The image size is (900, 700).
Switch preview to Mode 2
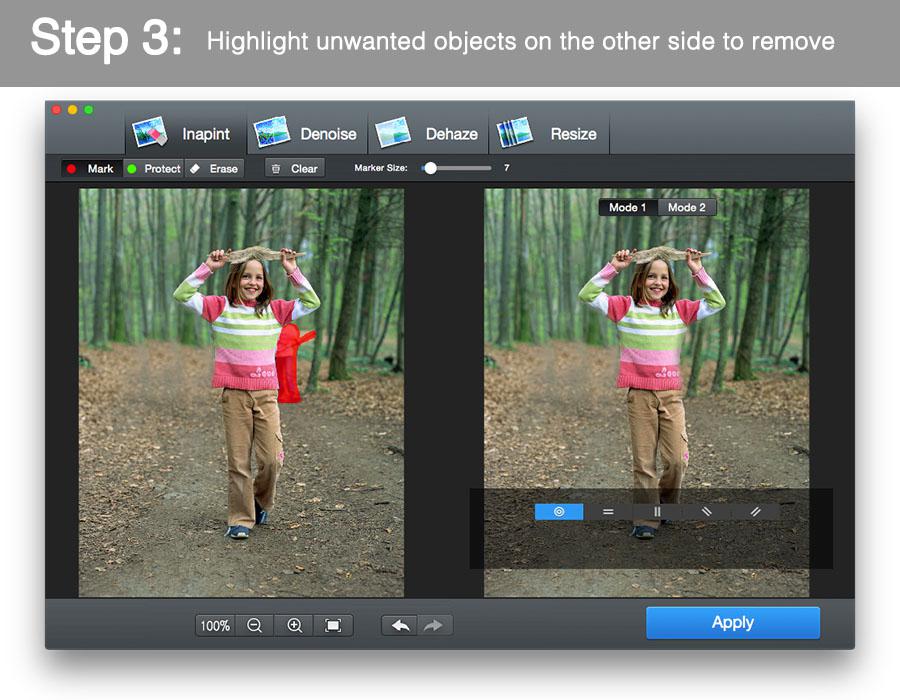(686, 207)
